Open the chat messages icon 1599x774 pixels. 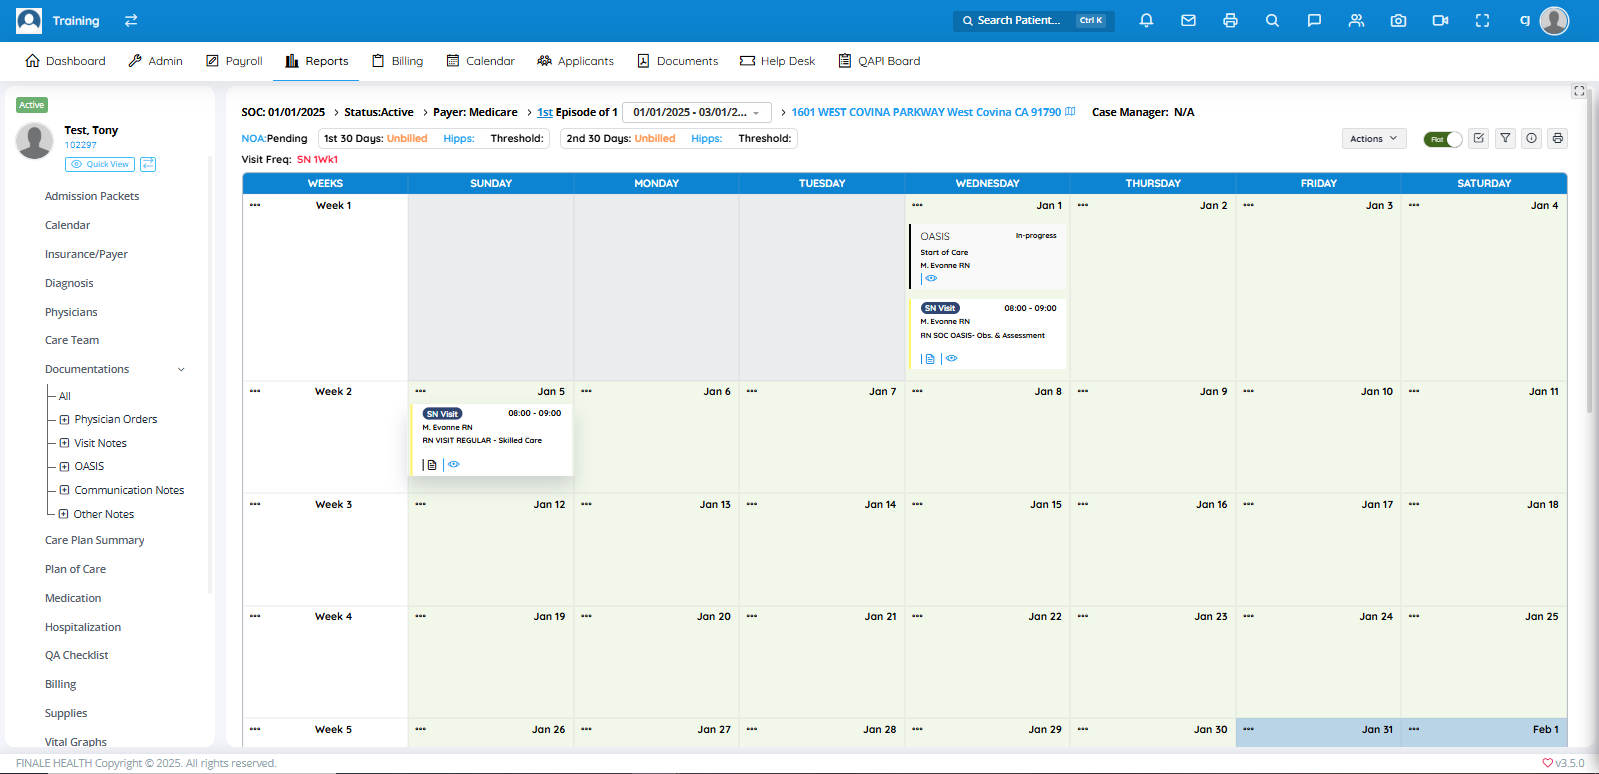click(x=1314, y=20)
